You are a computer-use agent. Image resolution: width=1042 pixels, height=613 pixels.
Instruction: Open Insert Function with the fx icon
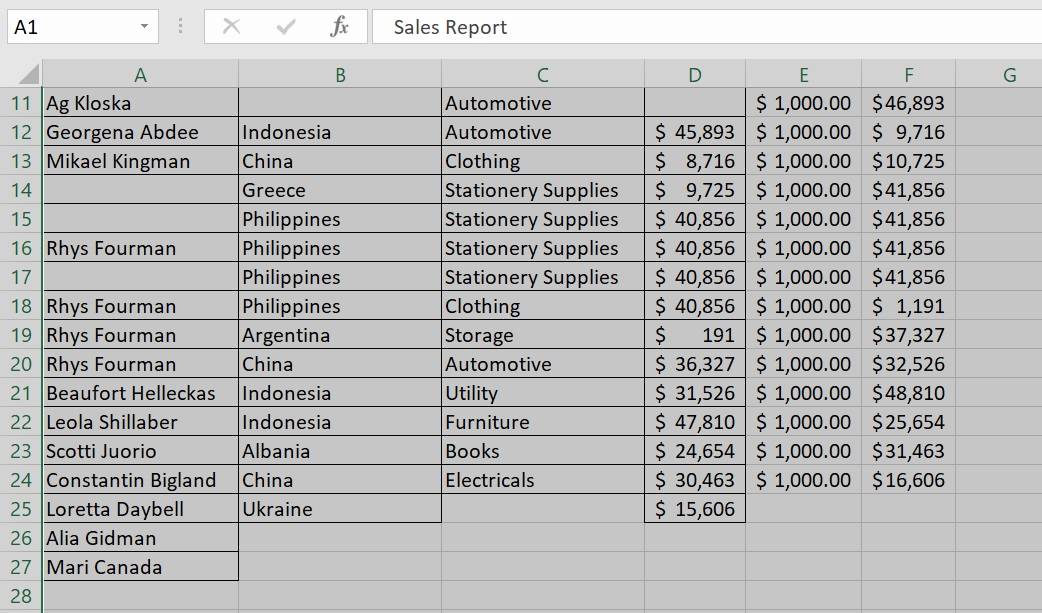click(x=340, y=27)
